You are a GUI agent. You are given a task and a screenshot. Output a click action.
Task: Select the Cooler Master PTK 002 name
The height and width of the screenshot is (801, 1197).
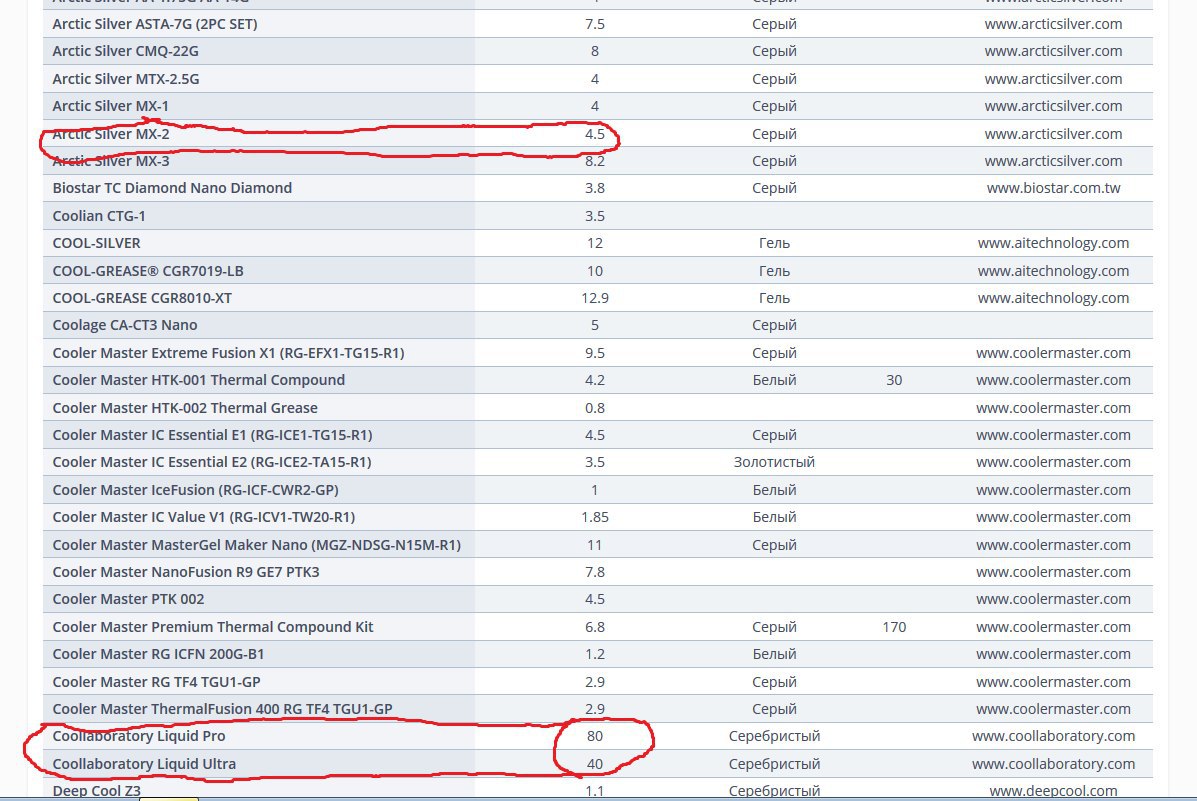click(128, 599)
